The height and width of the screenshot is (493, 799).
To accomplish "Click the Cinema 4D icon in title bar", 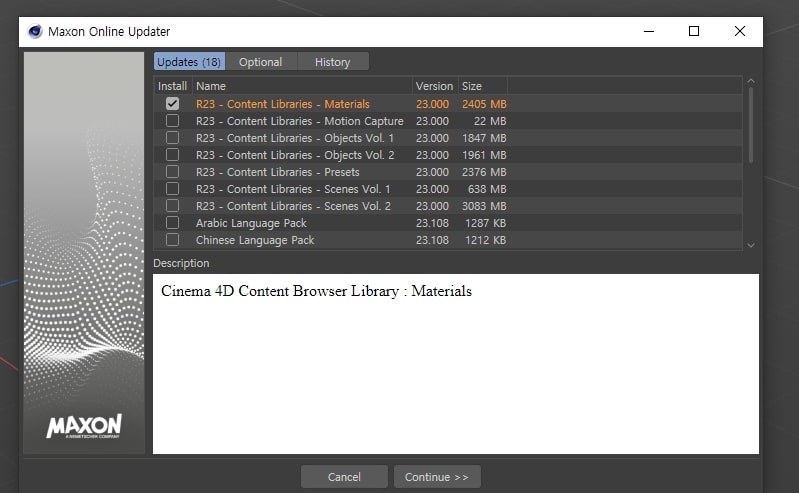I will point(35,32).
